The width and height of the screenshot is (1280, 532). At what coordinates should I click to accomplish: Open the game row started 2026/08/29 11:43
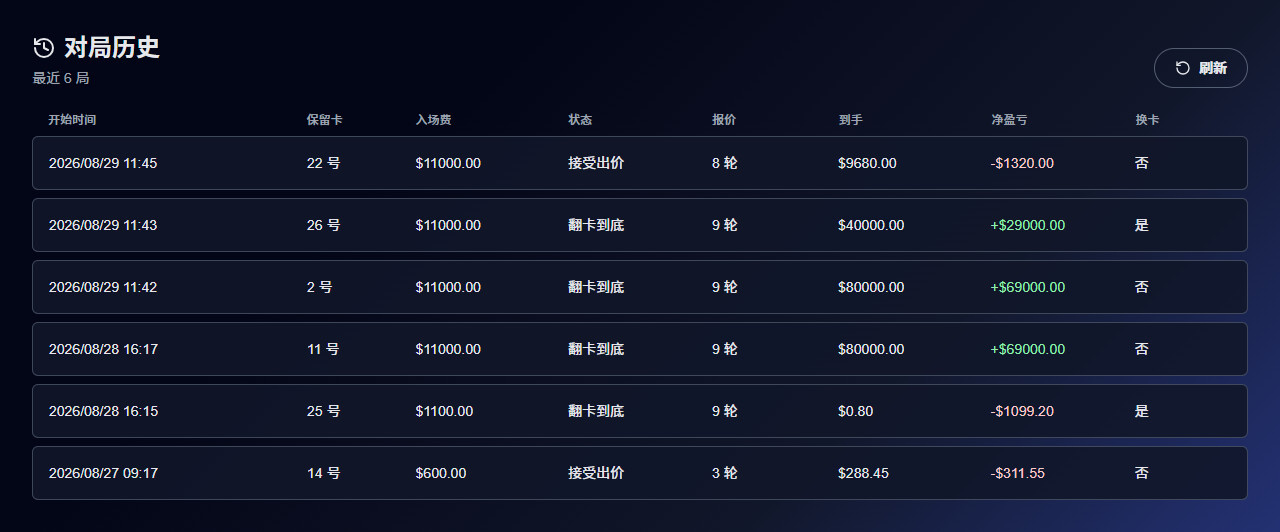click(640, 225)
